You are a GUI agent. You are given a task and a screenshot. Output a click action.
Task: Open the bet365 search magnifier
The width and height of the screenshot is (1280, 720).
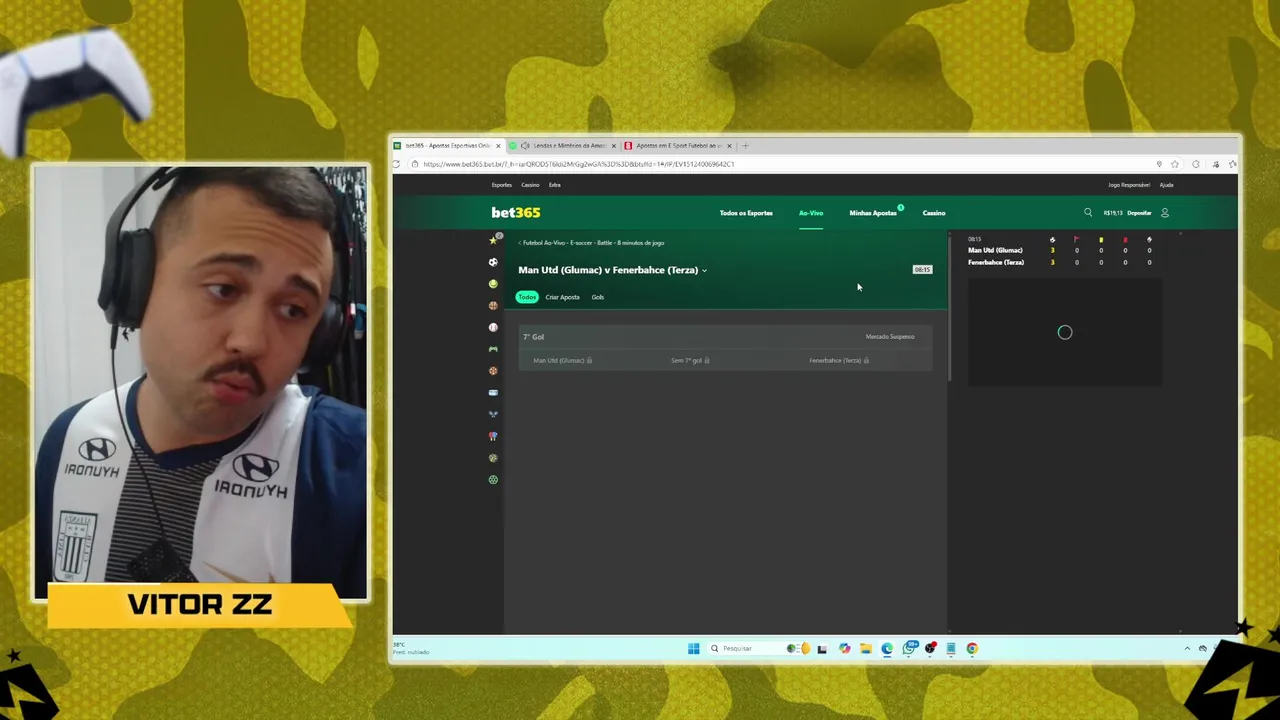tap(1088, 212)
